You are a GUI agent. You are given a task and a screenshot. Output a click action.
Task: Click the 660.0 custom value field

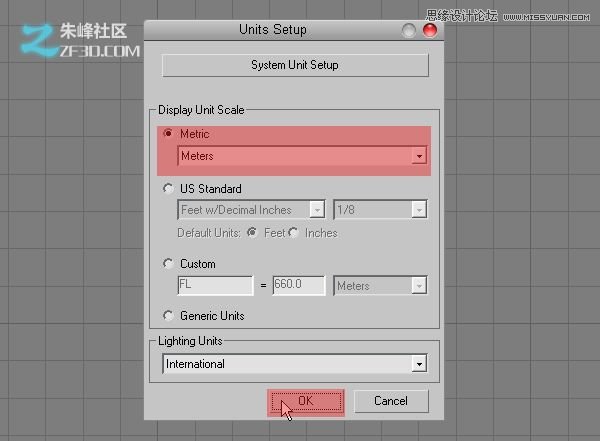[x=299, y=286]
